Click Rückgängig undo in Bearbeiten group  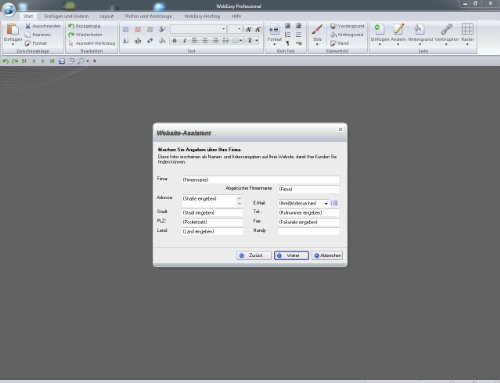(x=84, y=26)
